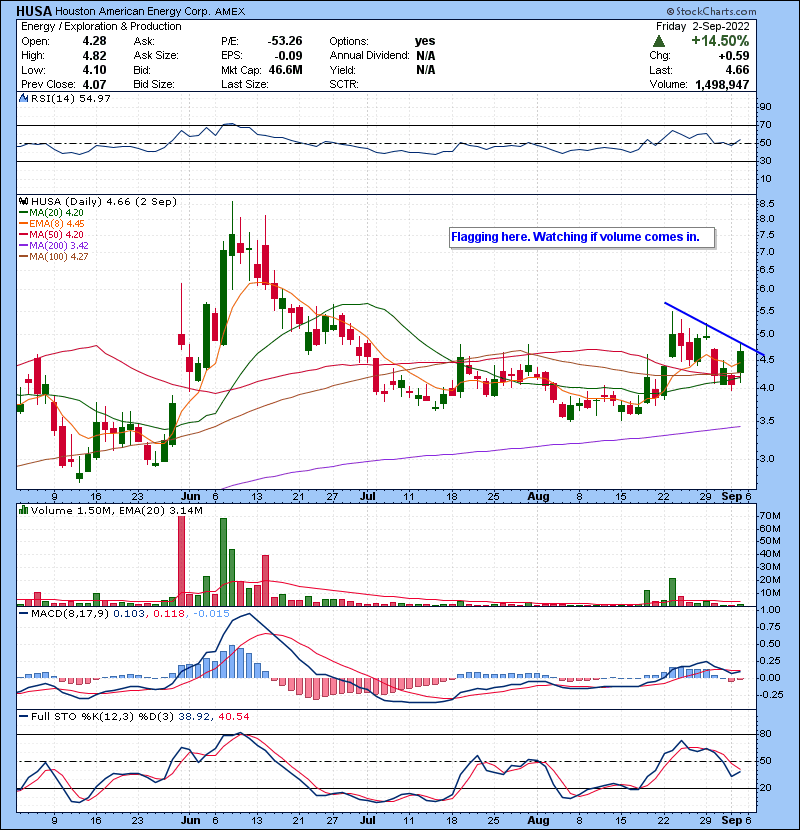
Task: Click the MA(50) 4.20 legend entry
Action: click(x=51, y=234)
